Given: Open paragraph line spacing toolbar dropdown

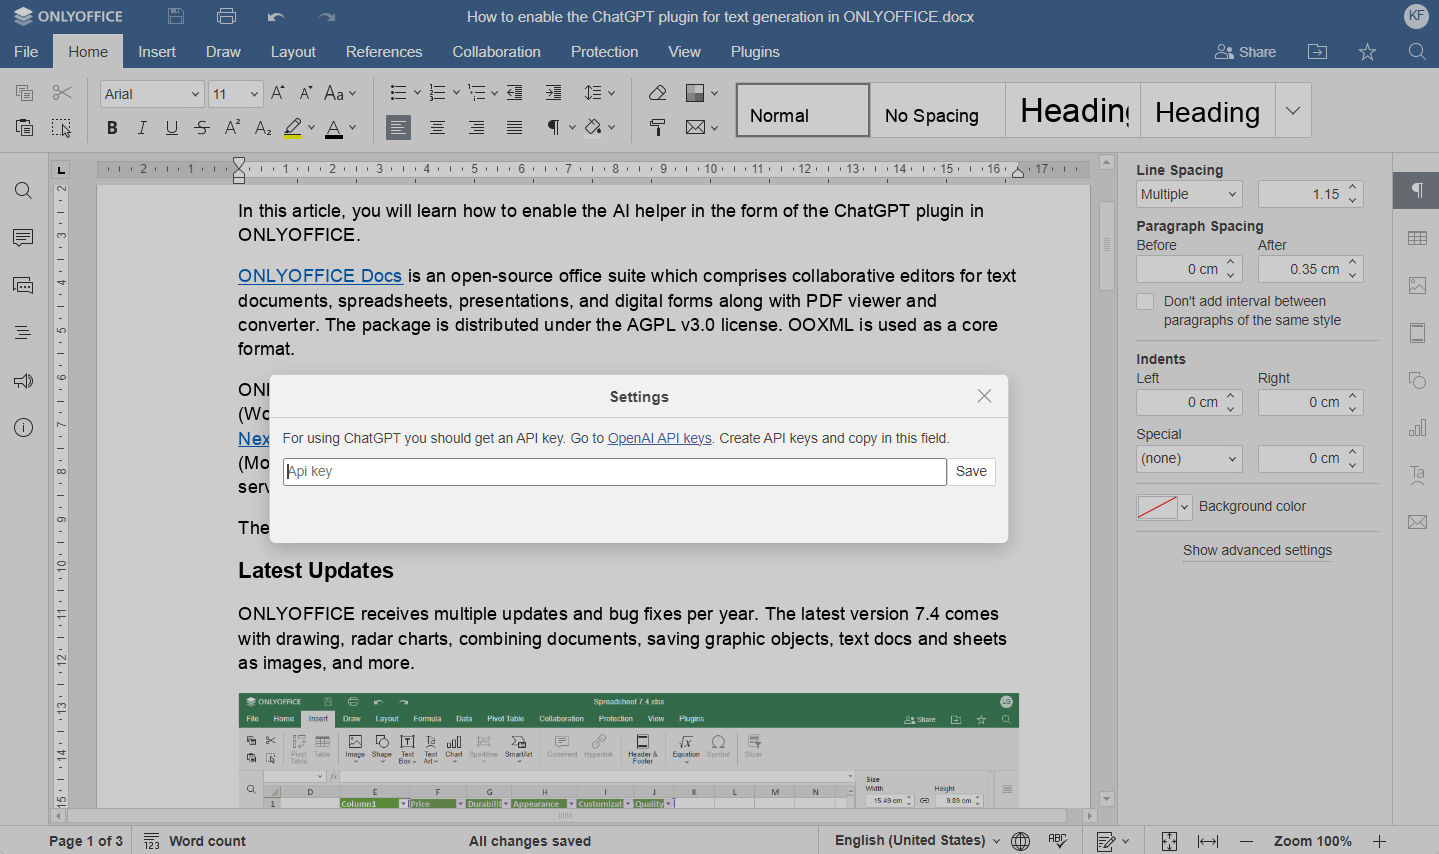Looking at the screenshot, I should click(599, 93).
